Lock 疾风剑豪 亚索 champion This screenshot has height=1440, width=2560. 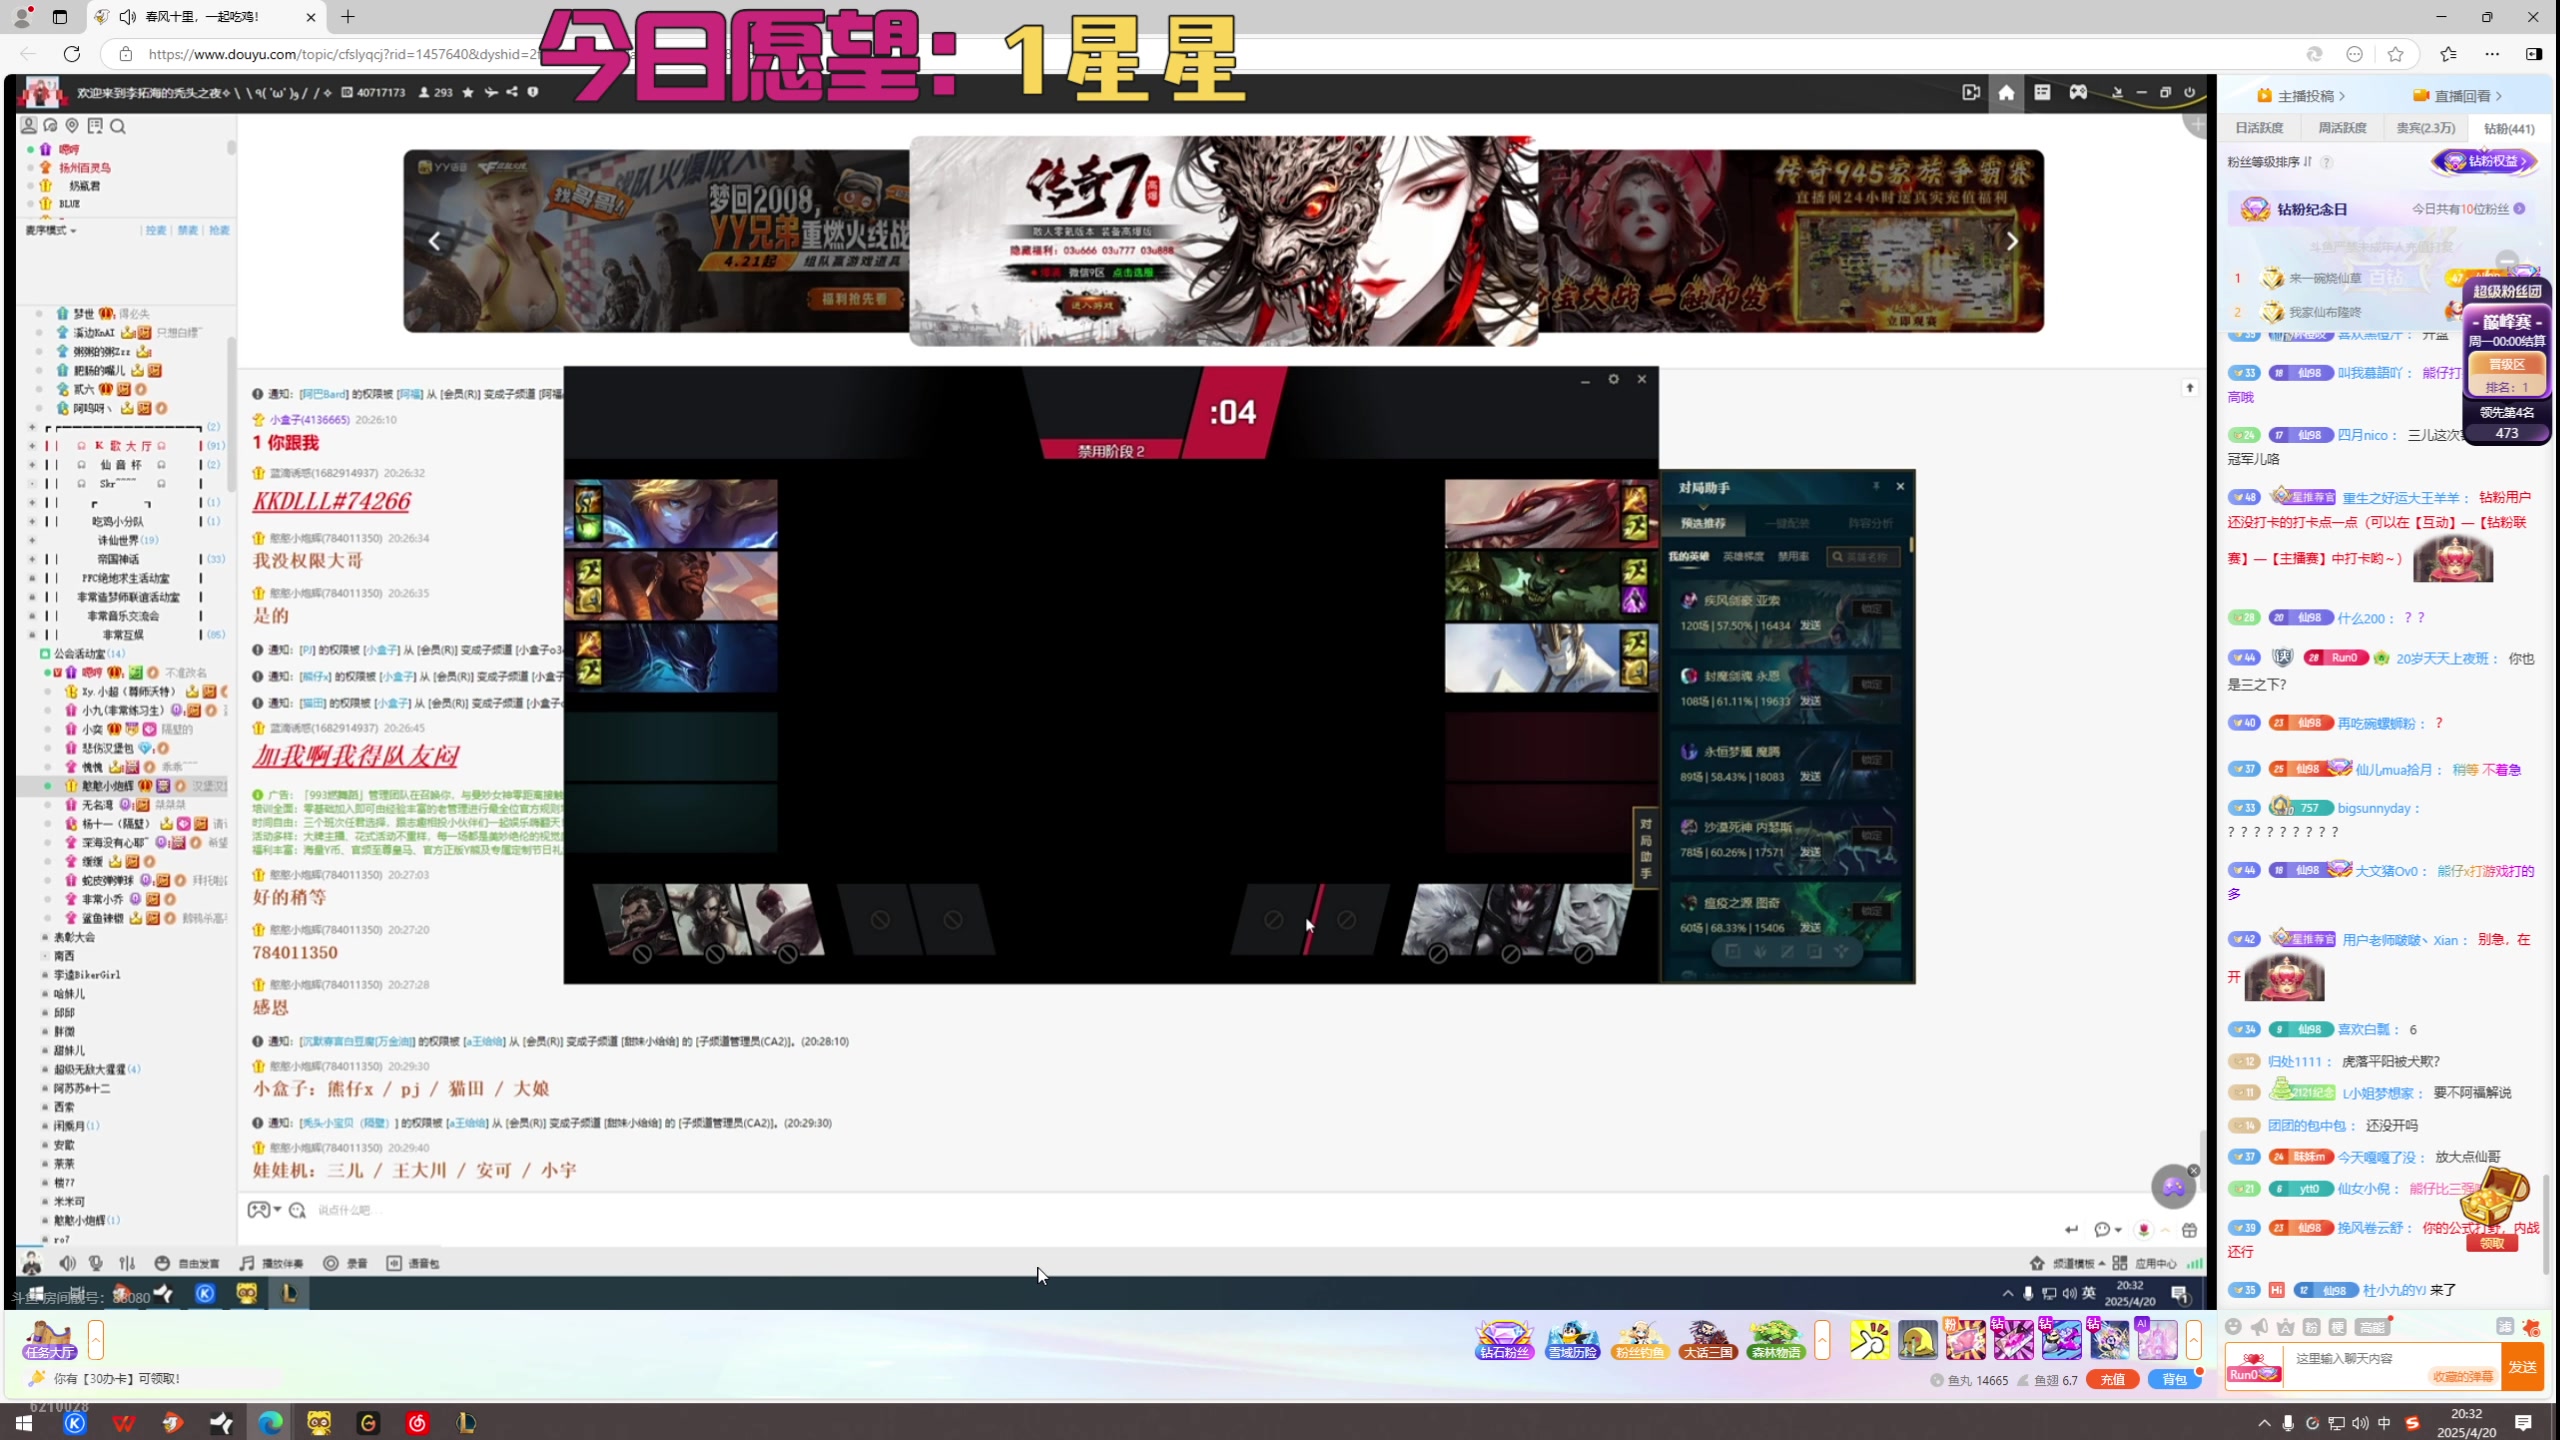[1871, 608]
